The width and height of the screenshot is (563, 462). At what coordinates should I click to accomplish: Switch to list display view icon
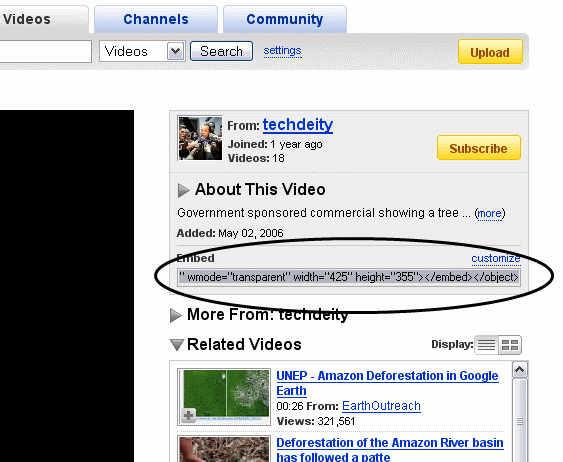pyautogui.click(x=486, y=345)
